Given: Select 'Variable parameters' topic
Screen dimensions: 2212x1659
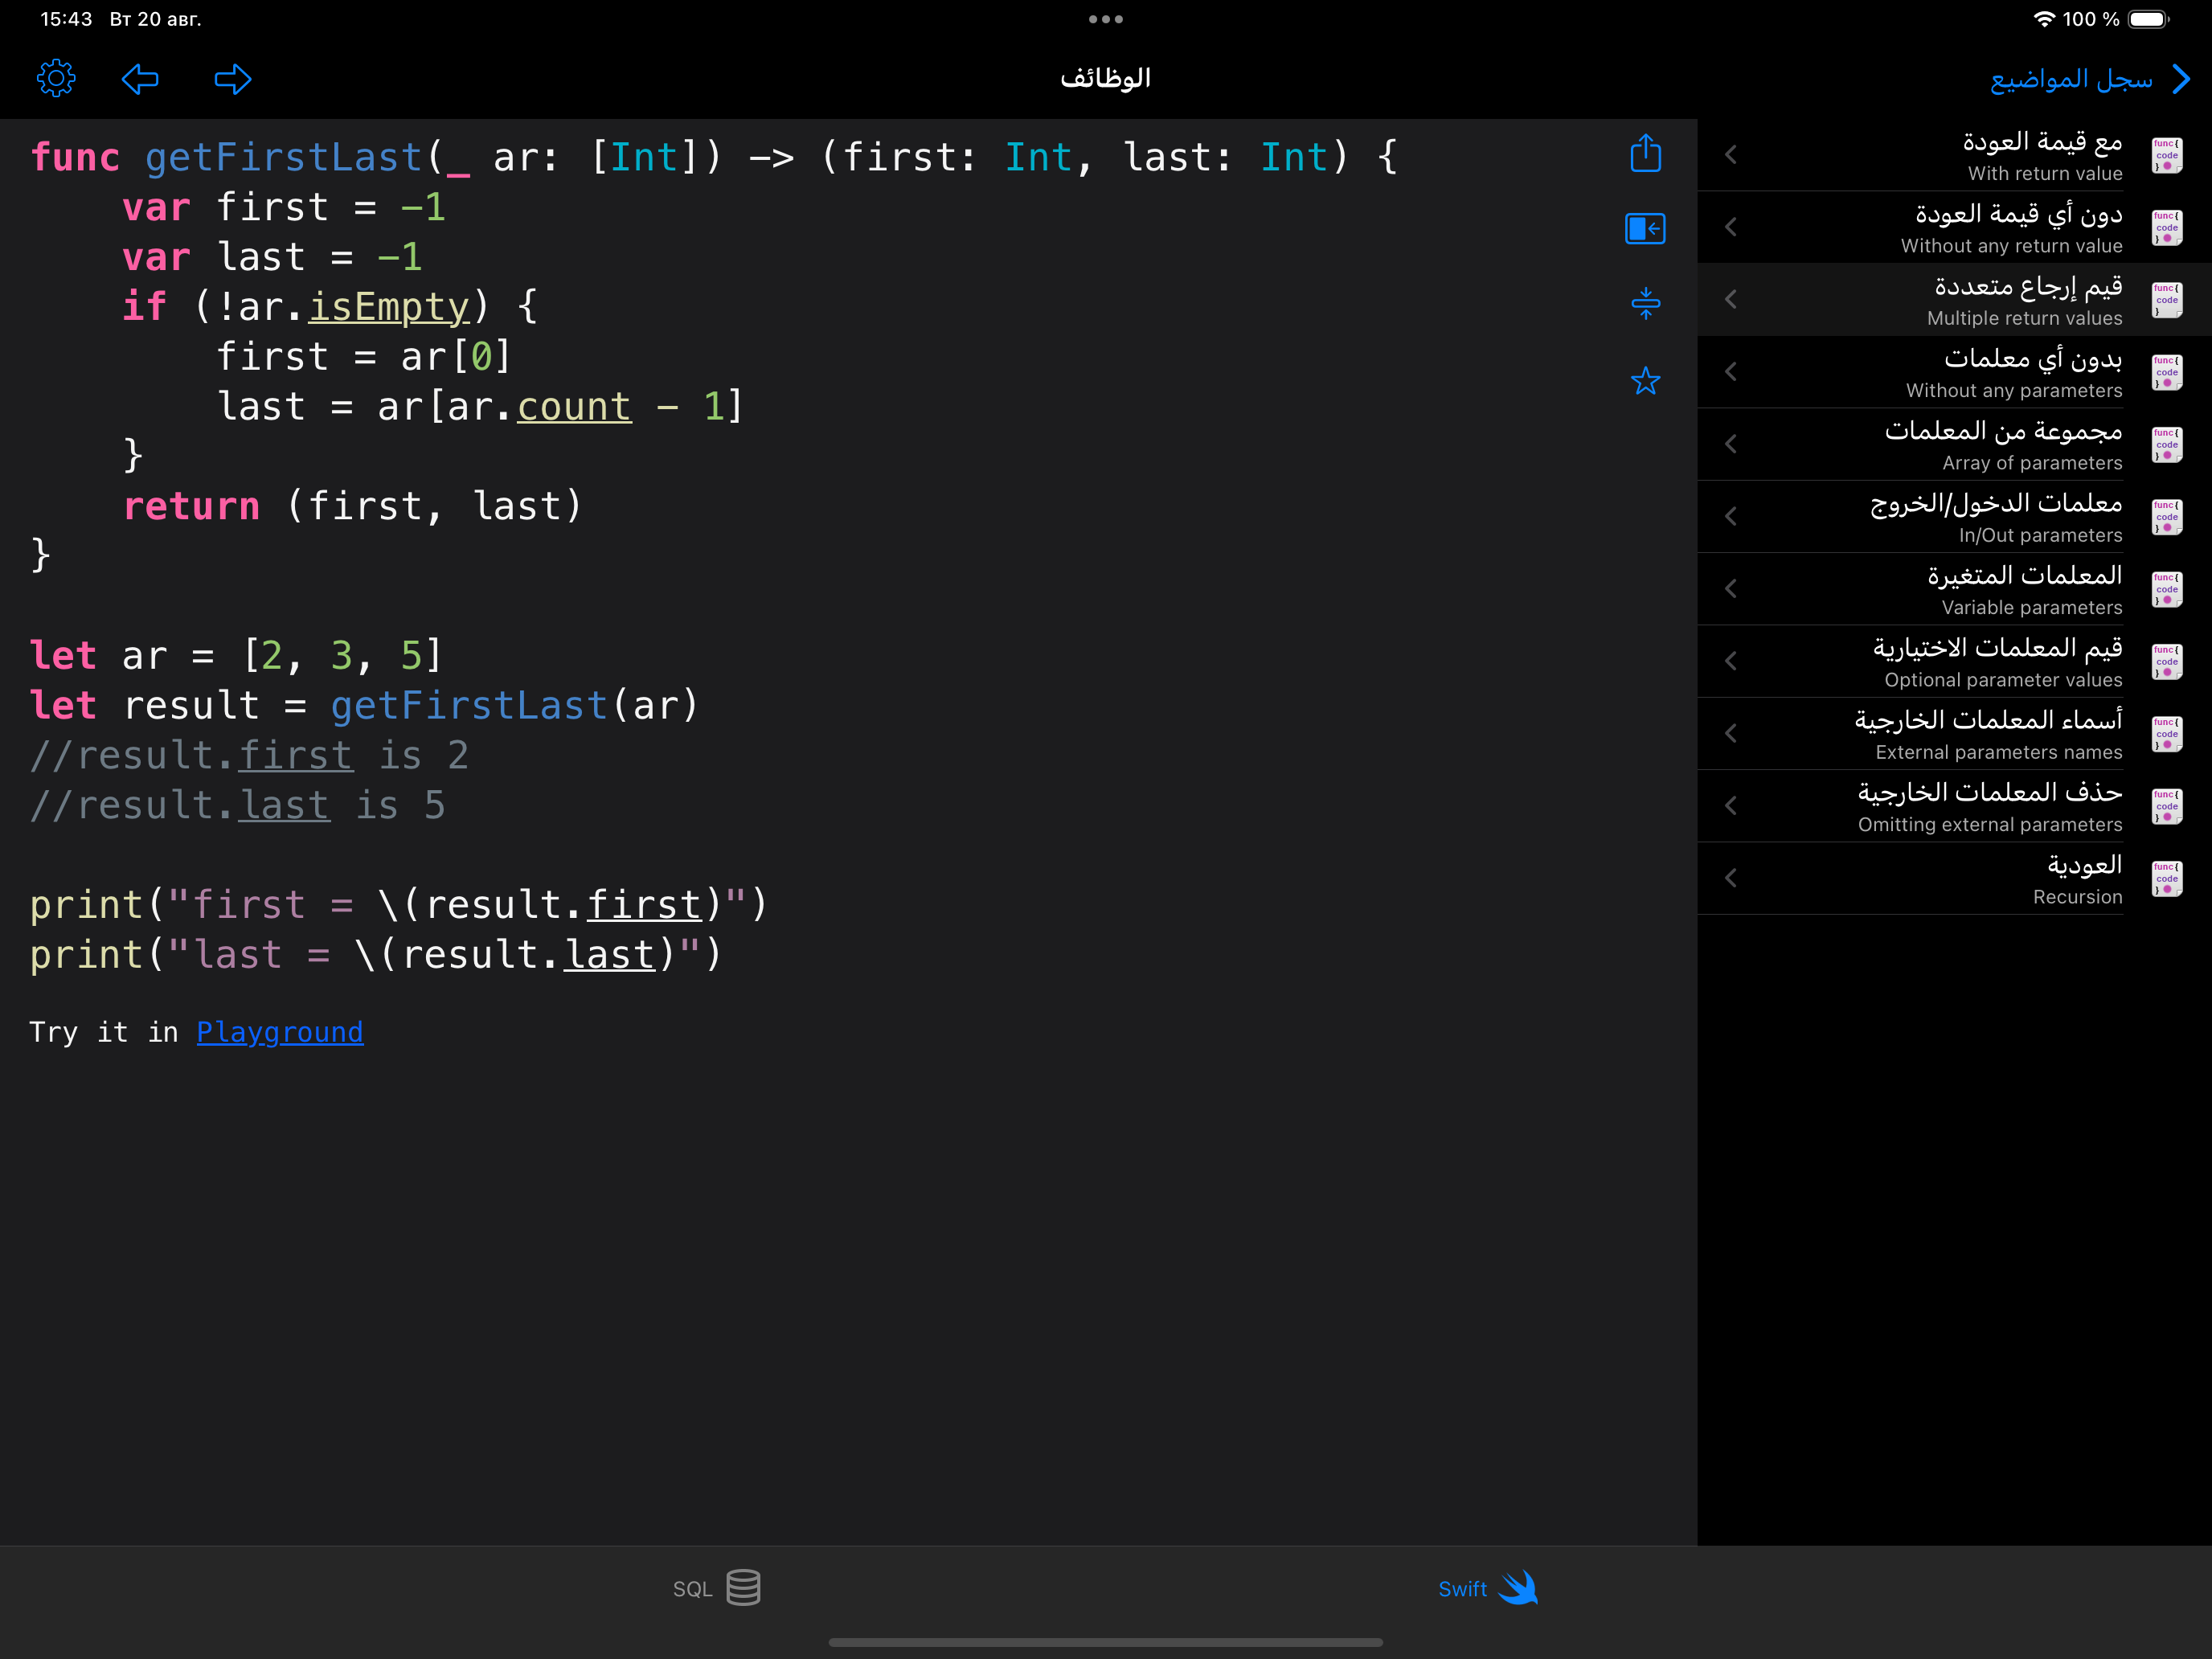Looking at the screenshot, I should point(1954,589).
